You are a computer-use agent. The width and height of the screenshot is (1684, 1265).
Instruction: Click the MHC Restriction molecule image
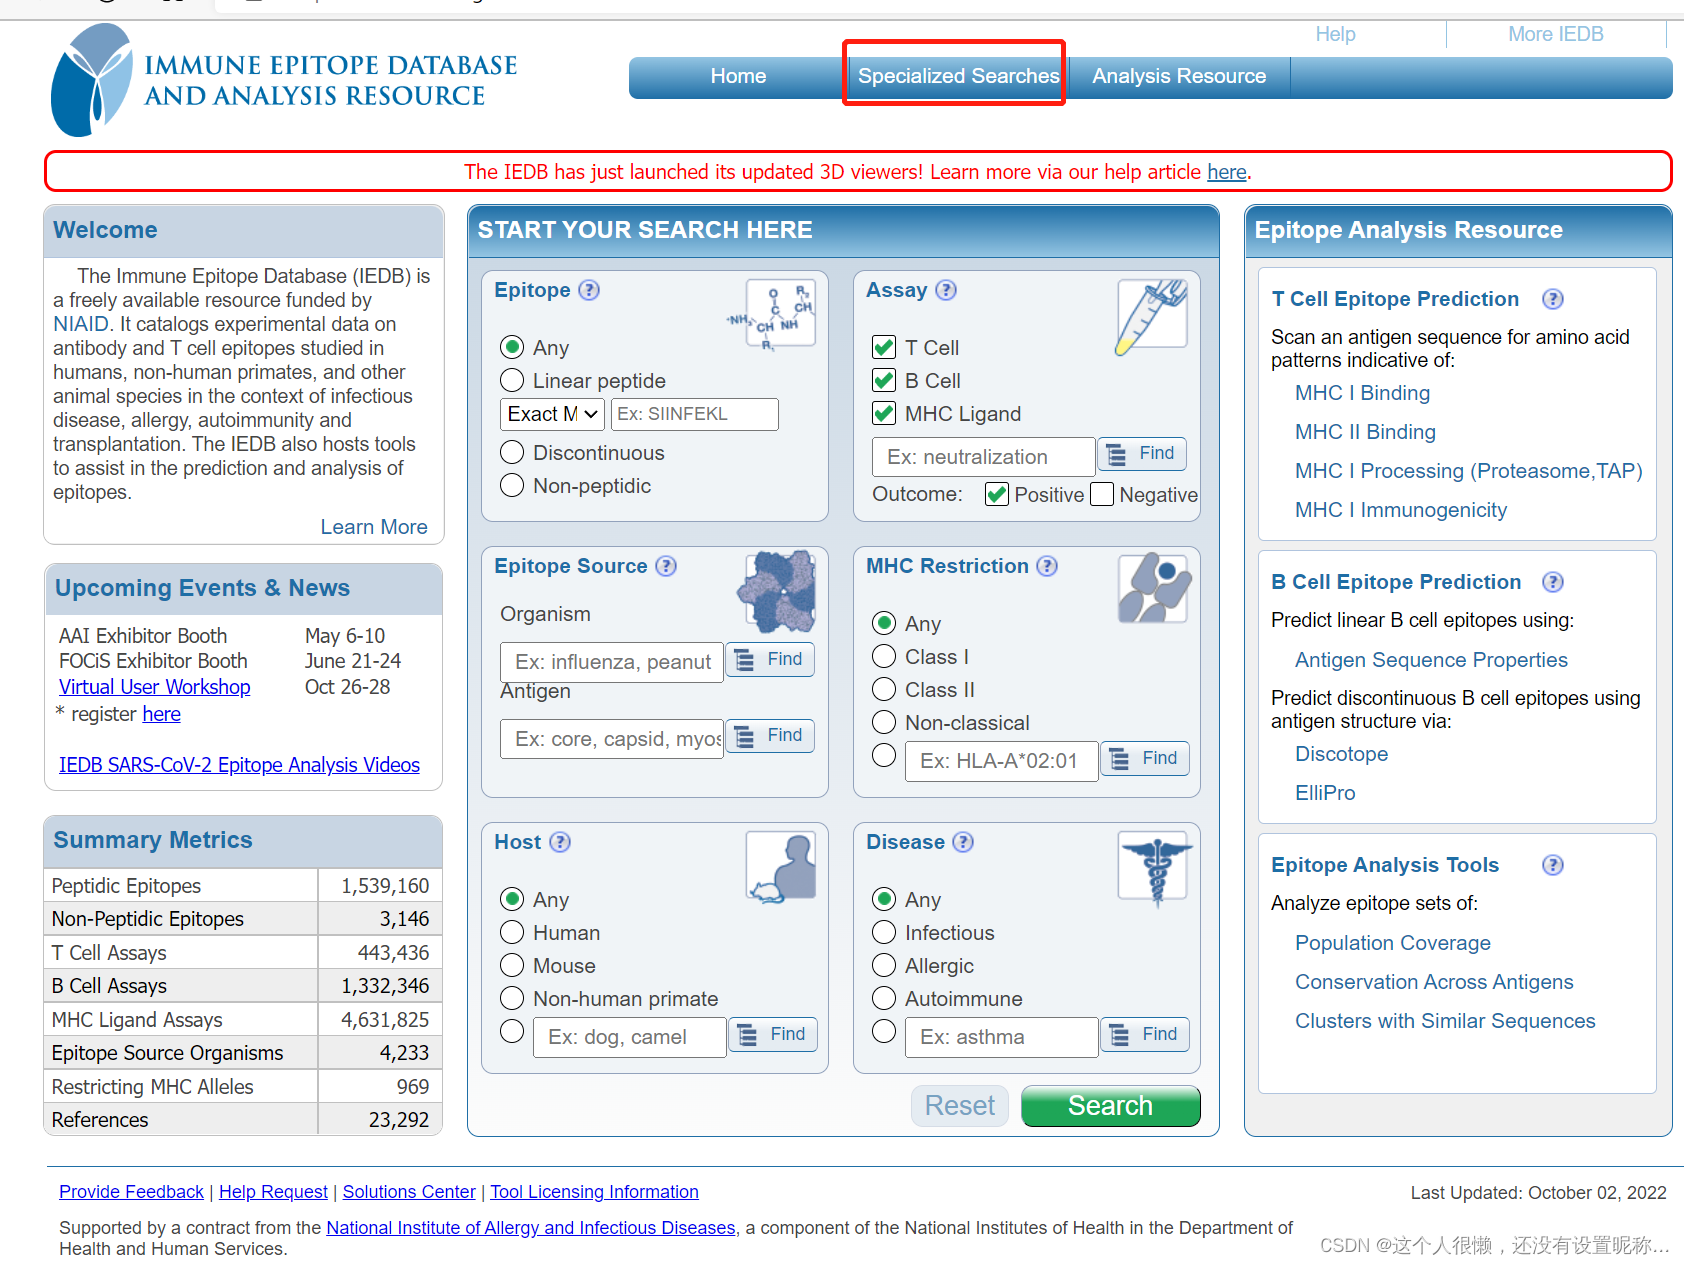point(1154,588)
